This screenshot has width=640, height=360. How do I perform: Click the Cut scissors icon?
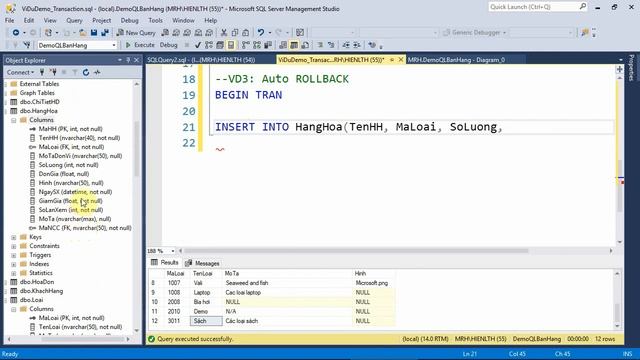click(x=224, y=33)
